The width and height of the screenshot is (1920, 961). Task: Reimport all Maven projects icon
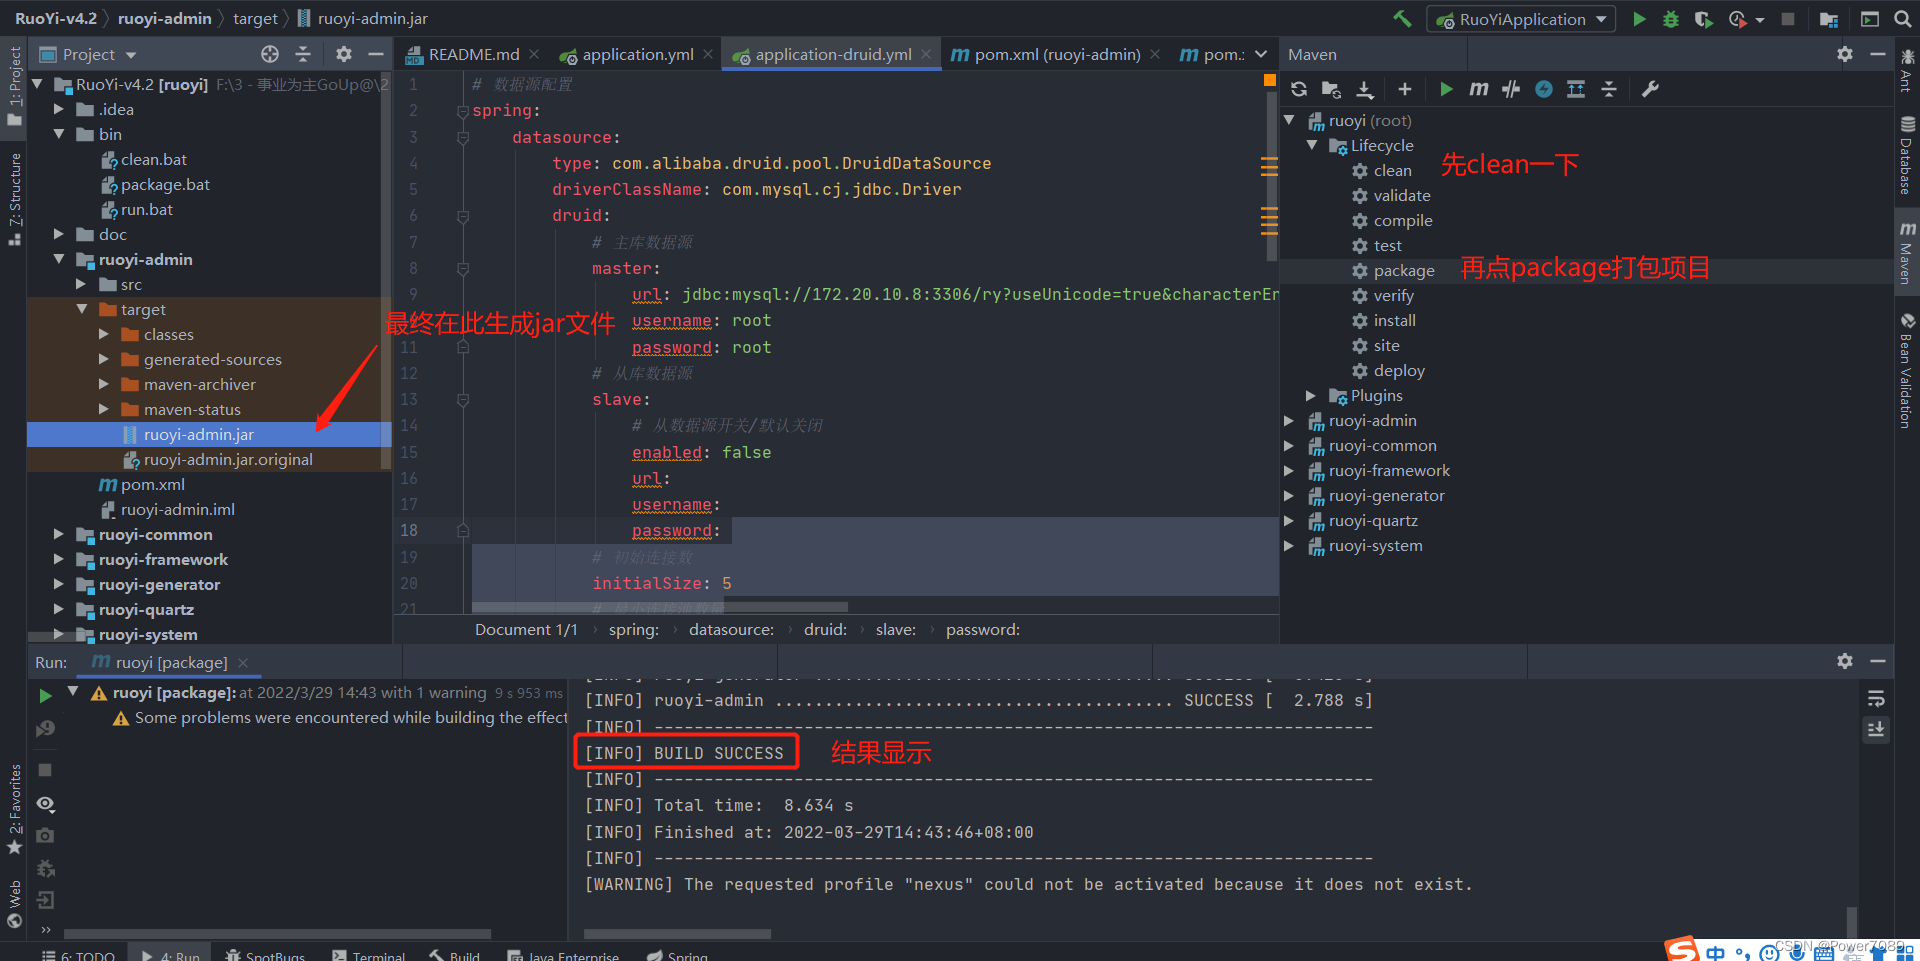click(1299, 89)
